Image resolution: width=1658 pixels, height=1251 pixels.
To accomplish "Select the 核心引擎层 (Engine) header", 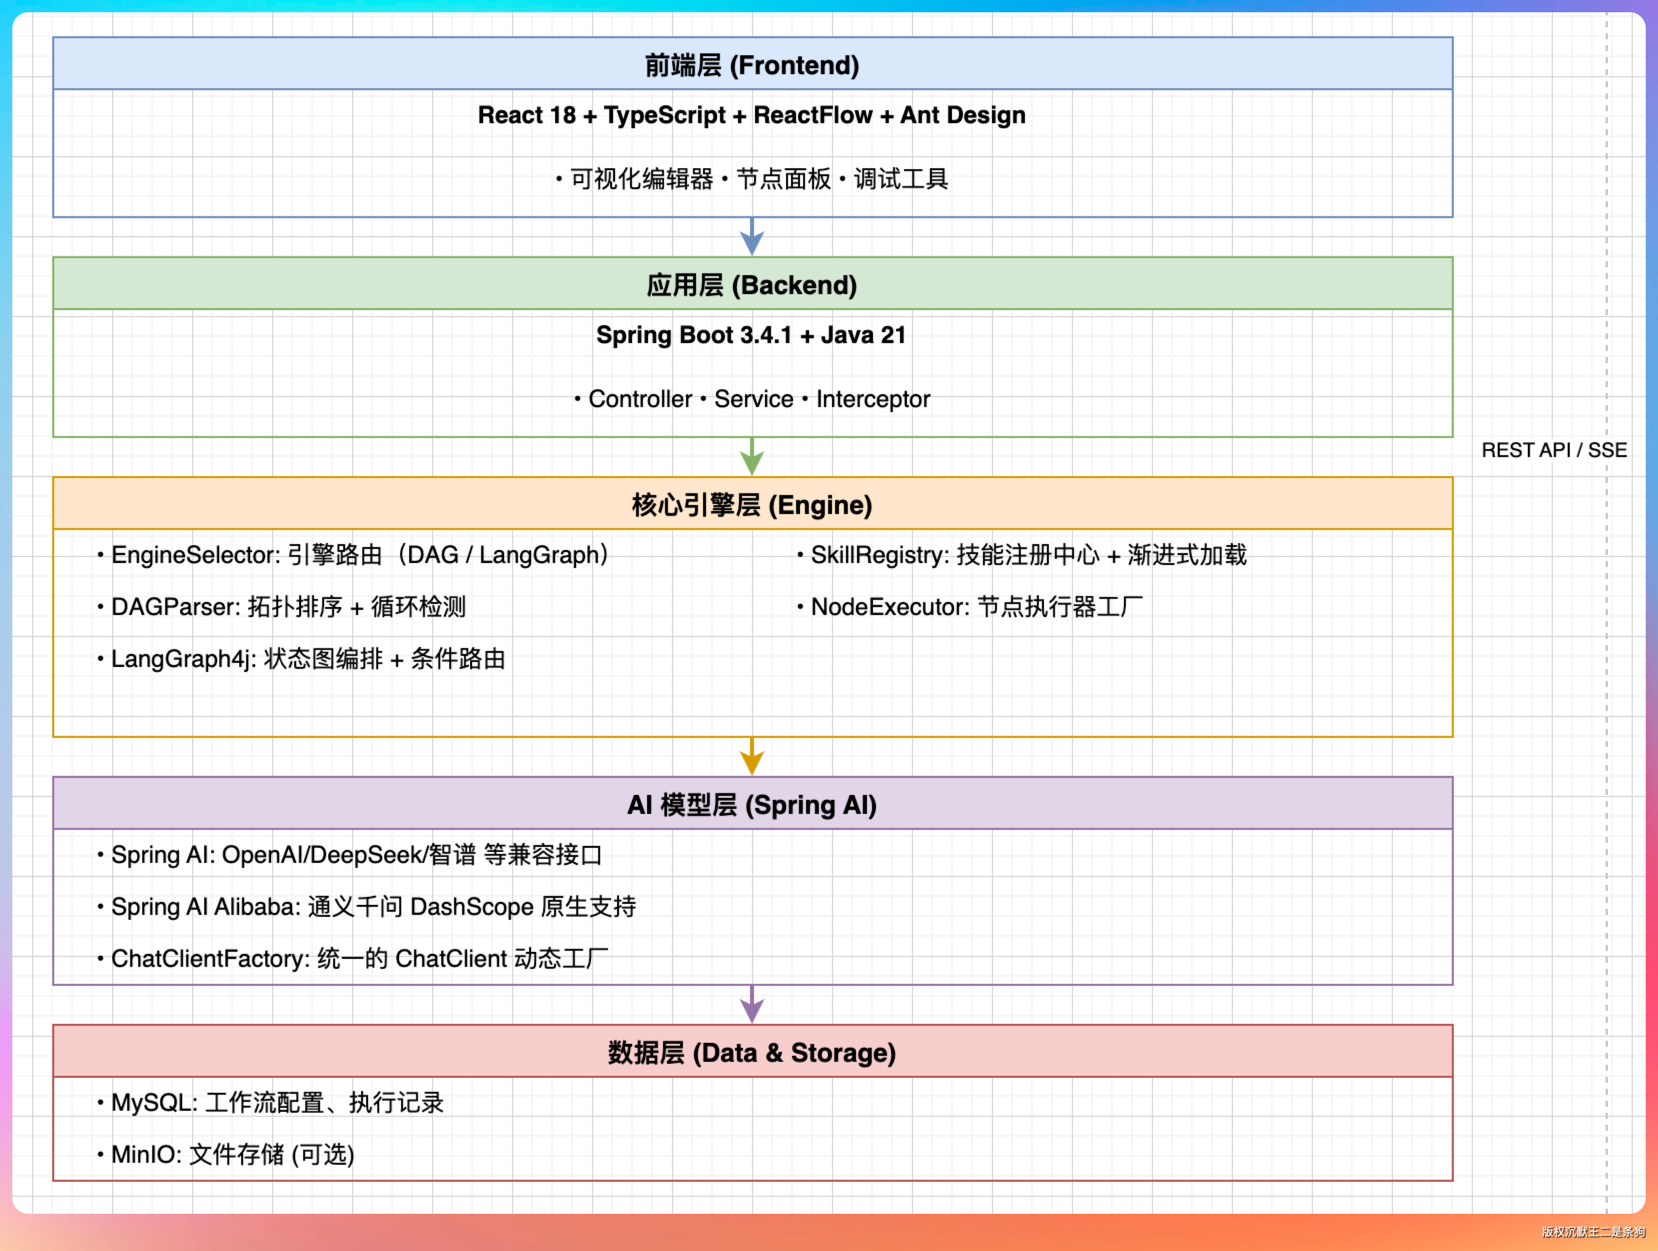I will click(752, 505).
